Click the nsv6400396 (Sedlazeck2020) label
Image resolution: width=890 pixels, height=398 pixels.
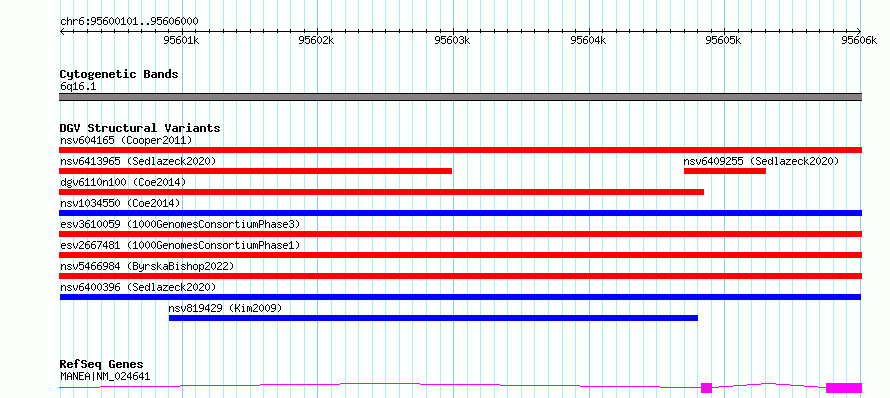click(x=138, y=287)
